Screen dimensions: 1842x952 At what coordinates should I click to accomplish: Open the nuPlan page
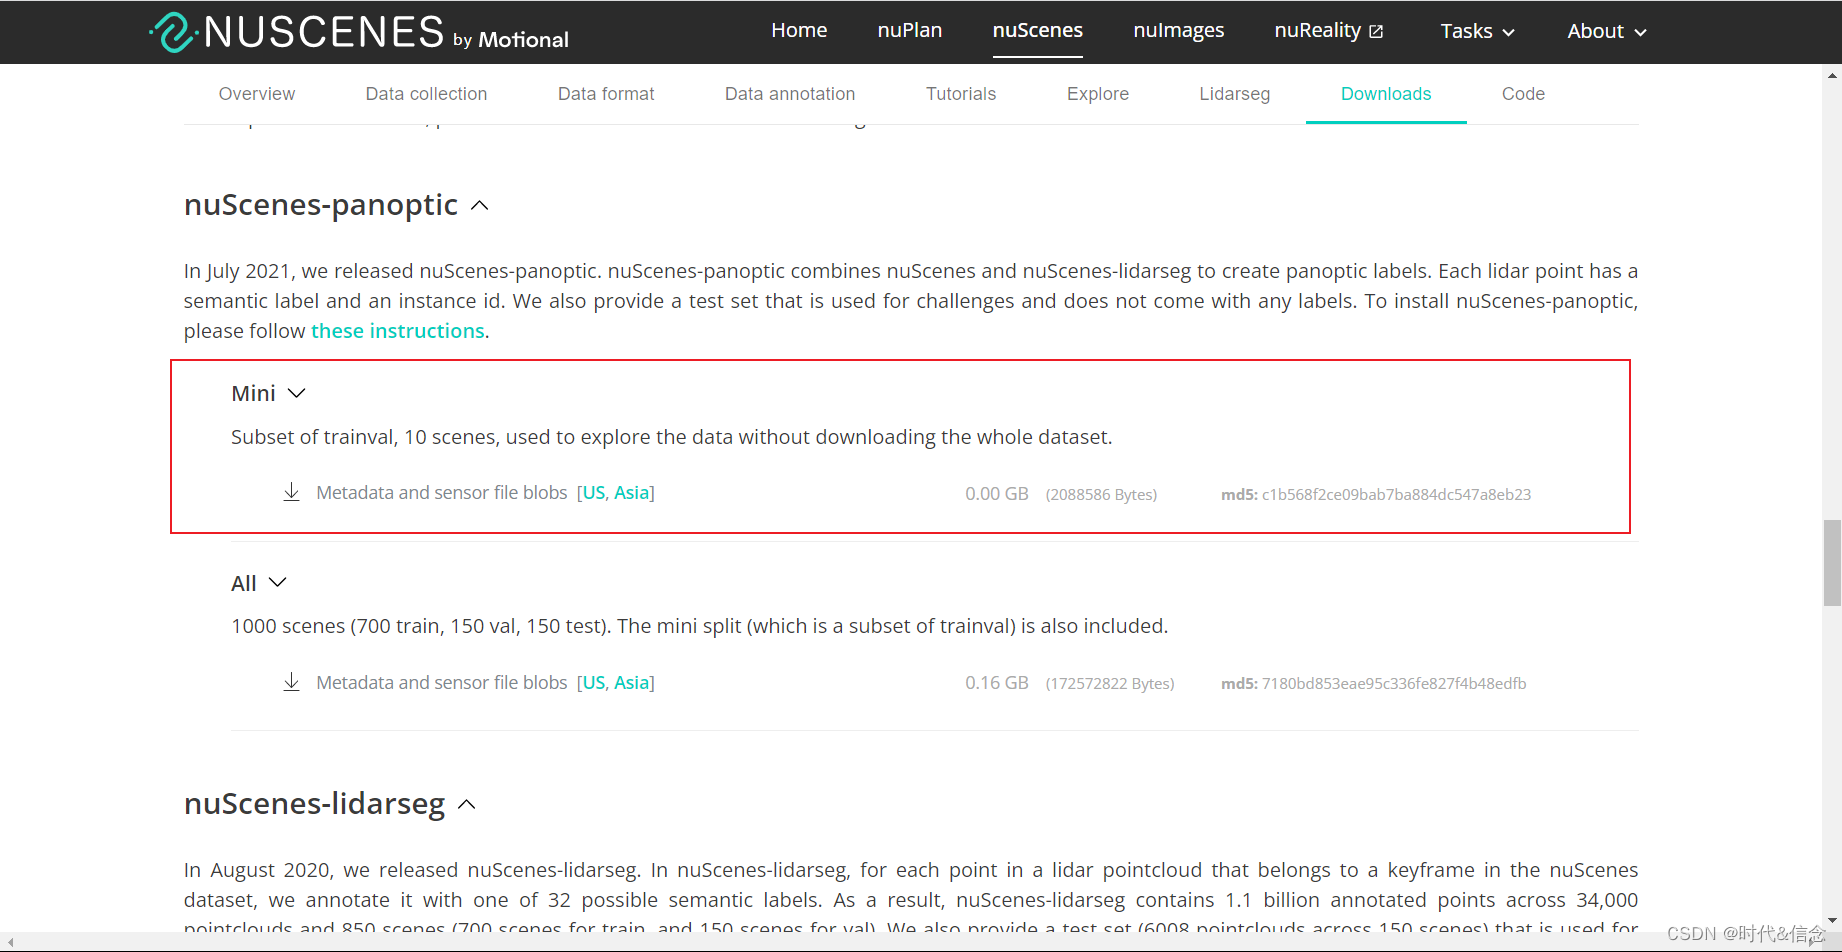pyautogui.click(x=910, y=30)
